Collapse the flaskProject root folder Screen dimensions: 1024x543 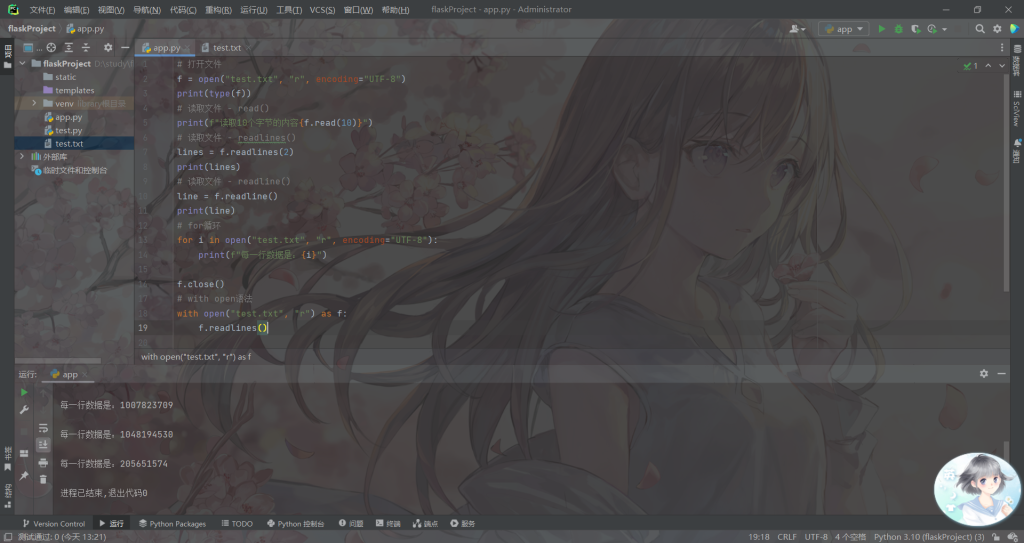(x=22, y=63)
